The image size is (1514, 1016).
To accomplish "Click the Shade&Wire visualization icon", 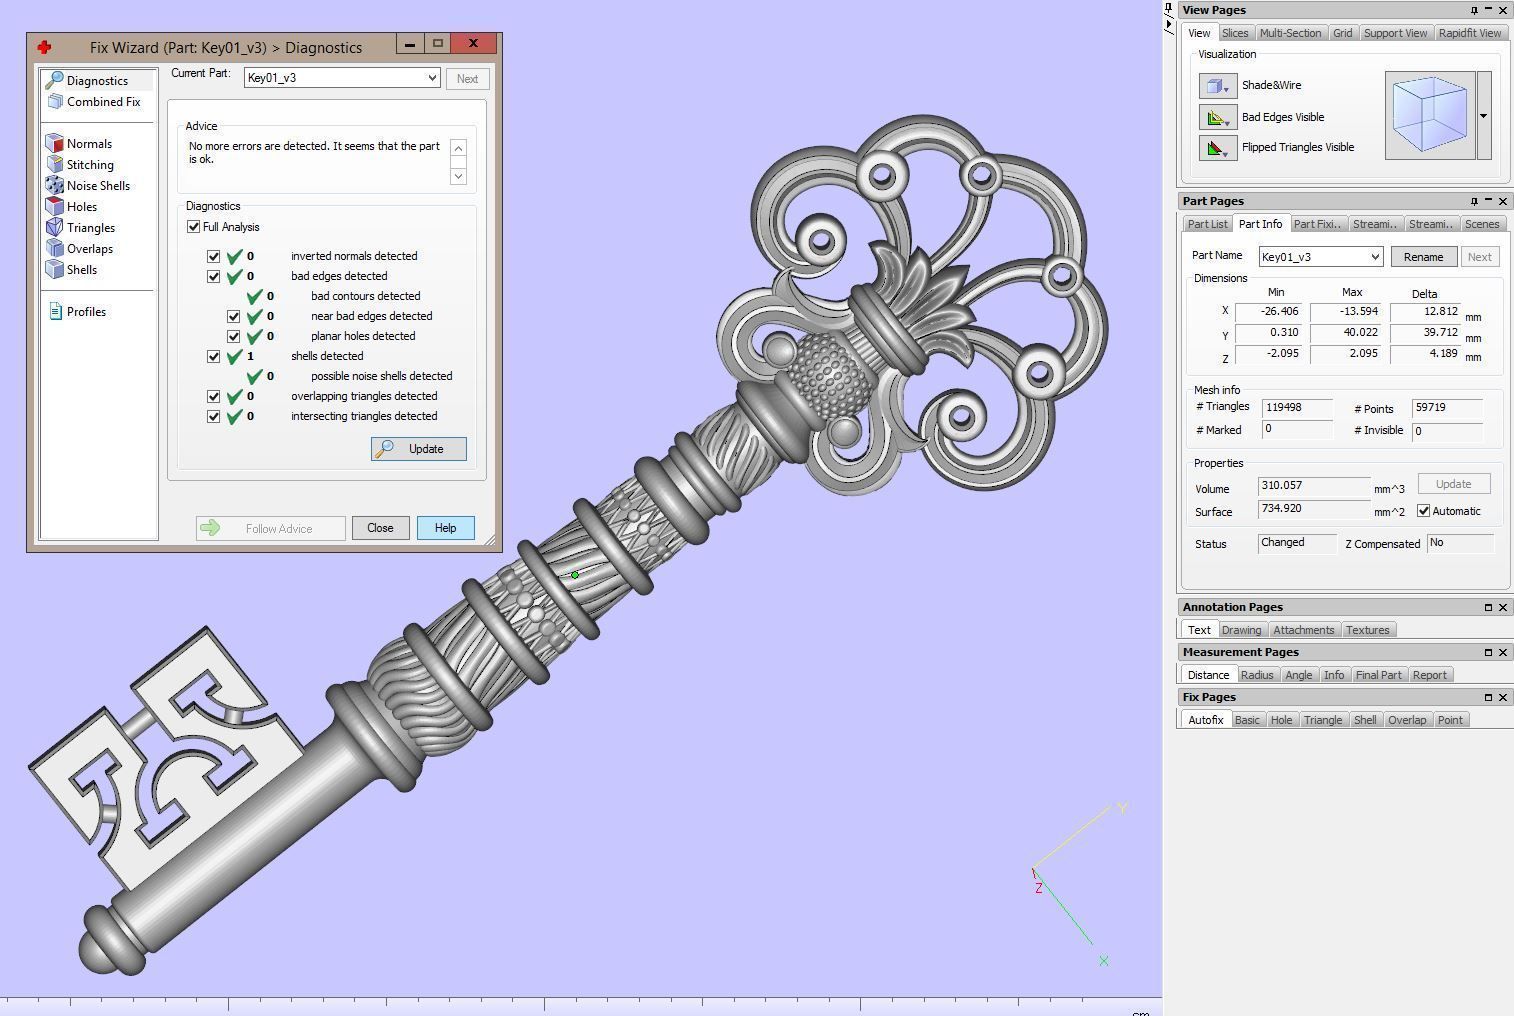I will point(1217,86).
